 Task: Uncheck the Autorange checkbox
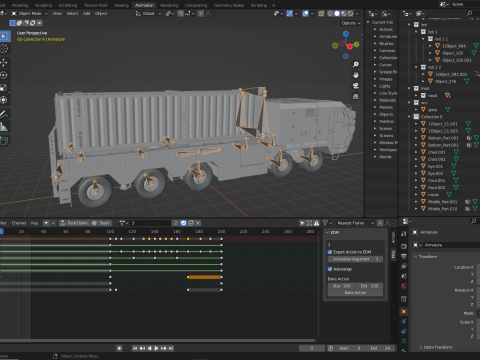pos(330,269)
